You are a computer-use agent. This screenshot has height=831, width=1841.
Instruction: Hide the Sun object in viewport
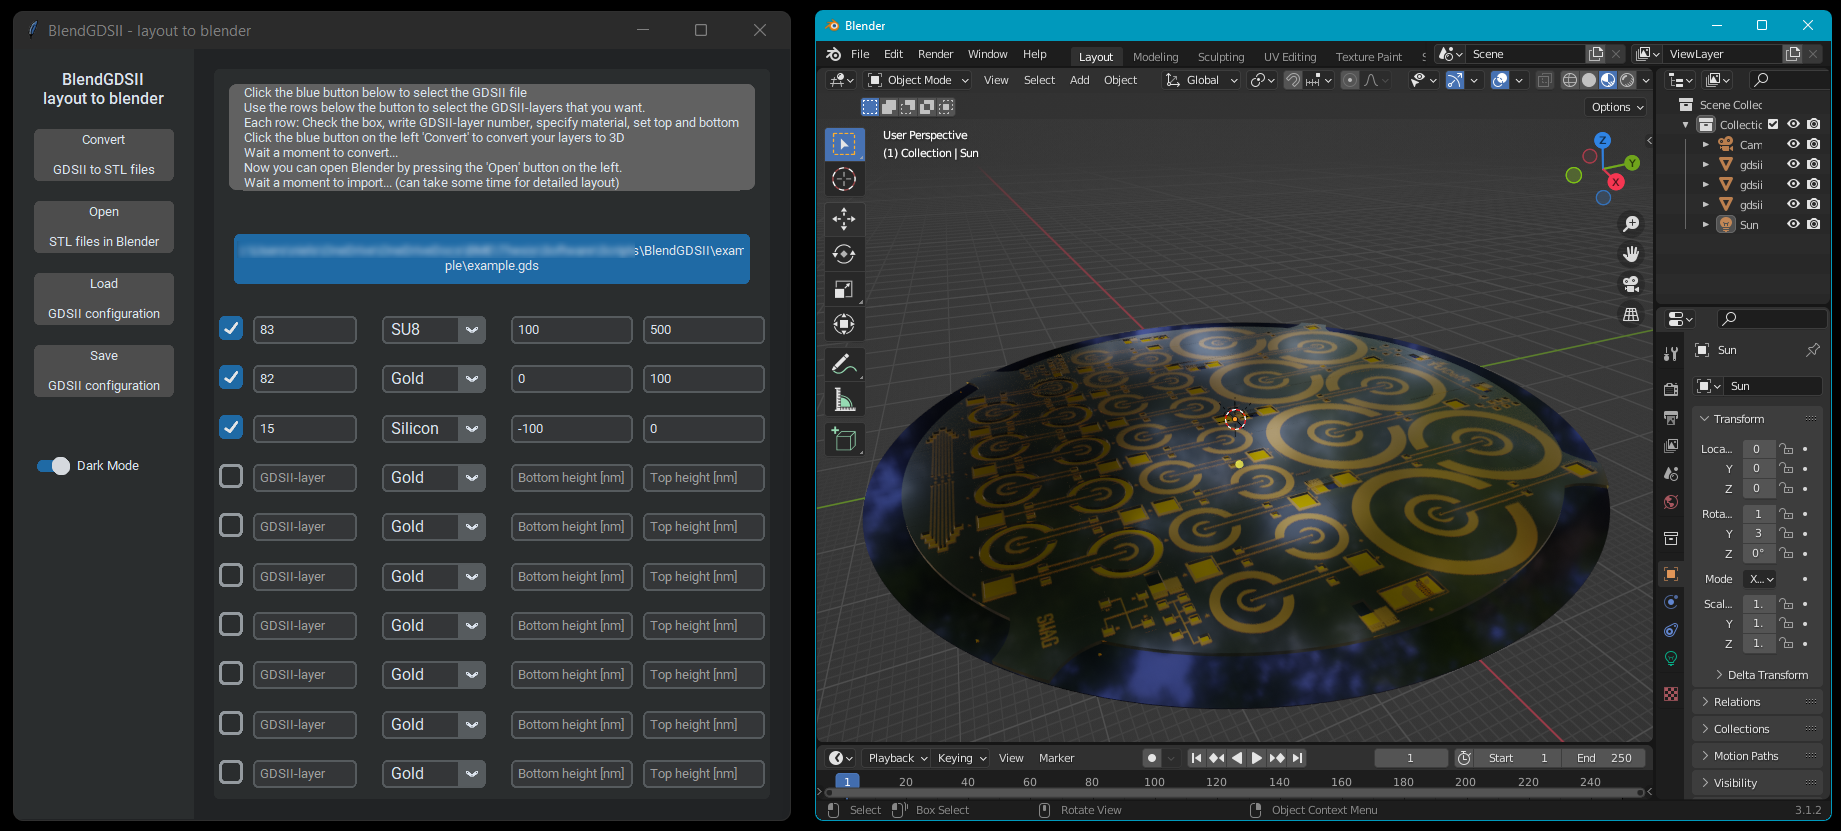(x=1793, y=225)
